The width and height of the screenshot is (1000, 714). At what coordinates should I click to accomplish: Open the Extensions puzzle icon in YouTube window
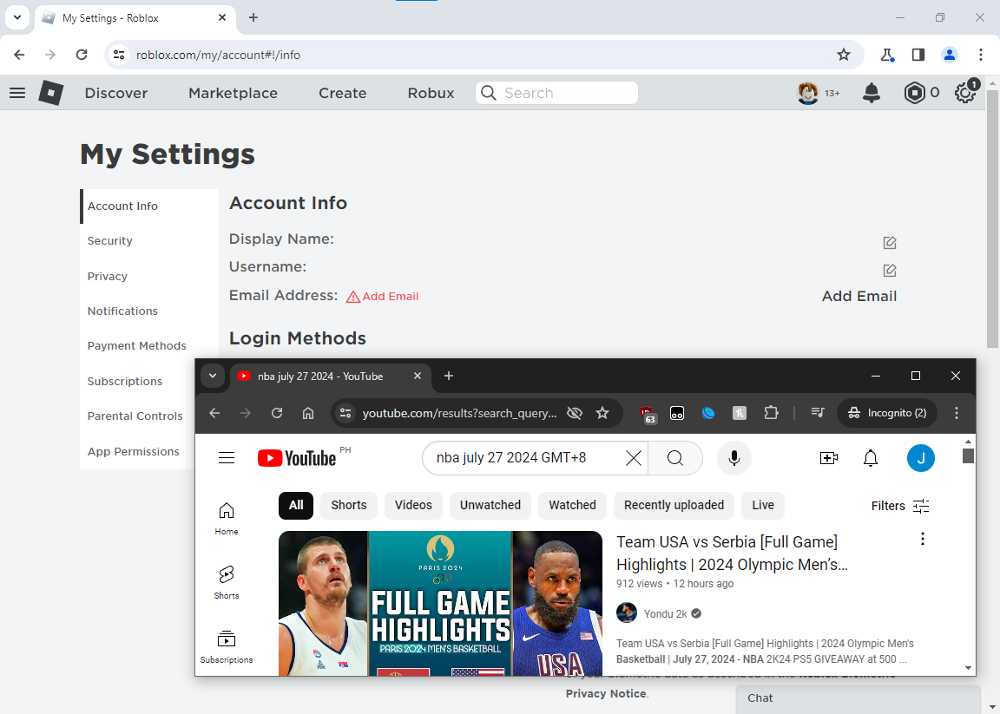pos(771,413)
